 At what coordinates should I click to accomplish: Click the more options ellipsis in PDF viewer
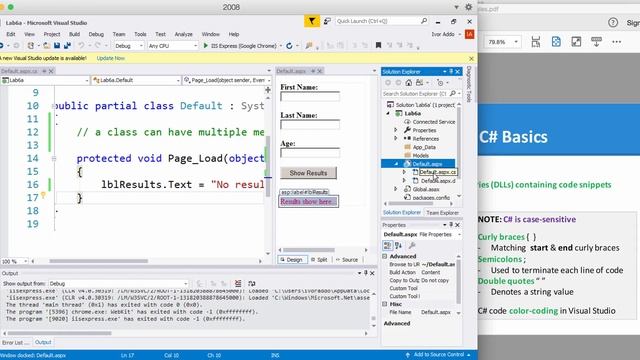tap(616, 42)
